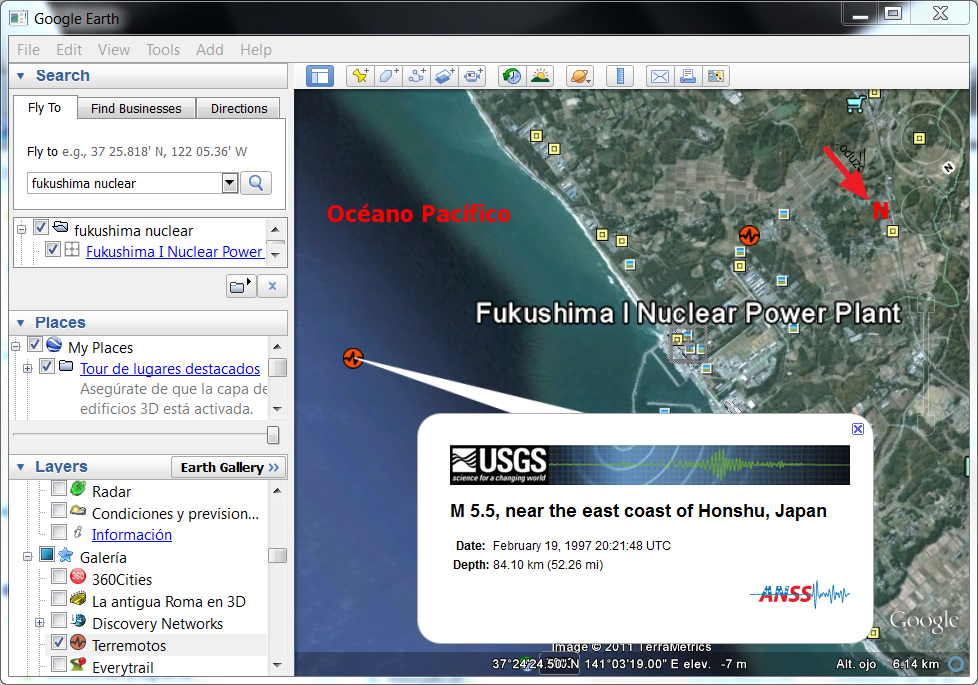The width and height of the screenshot is (978, 685).
Task: Uncheck the fukushima nuclear search folder
Action: 41,227
